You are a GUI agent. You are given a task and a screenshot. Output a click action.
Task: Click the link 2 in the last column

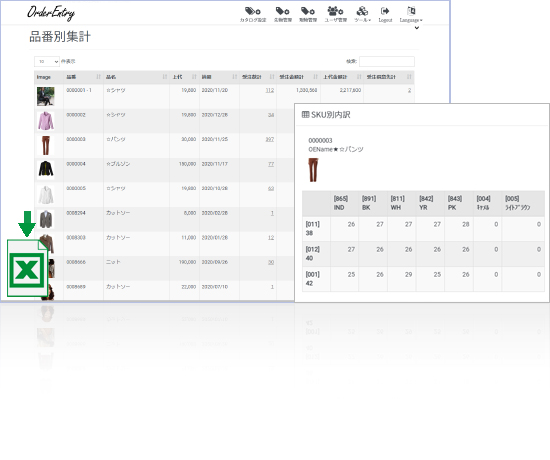(409, 90)
